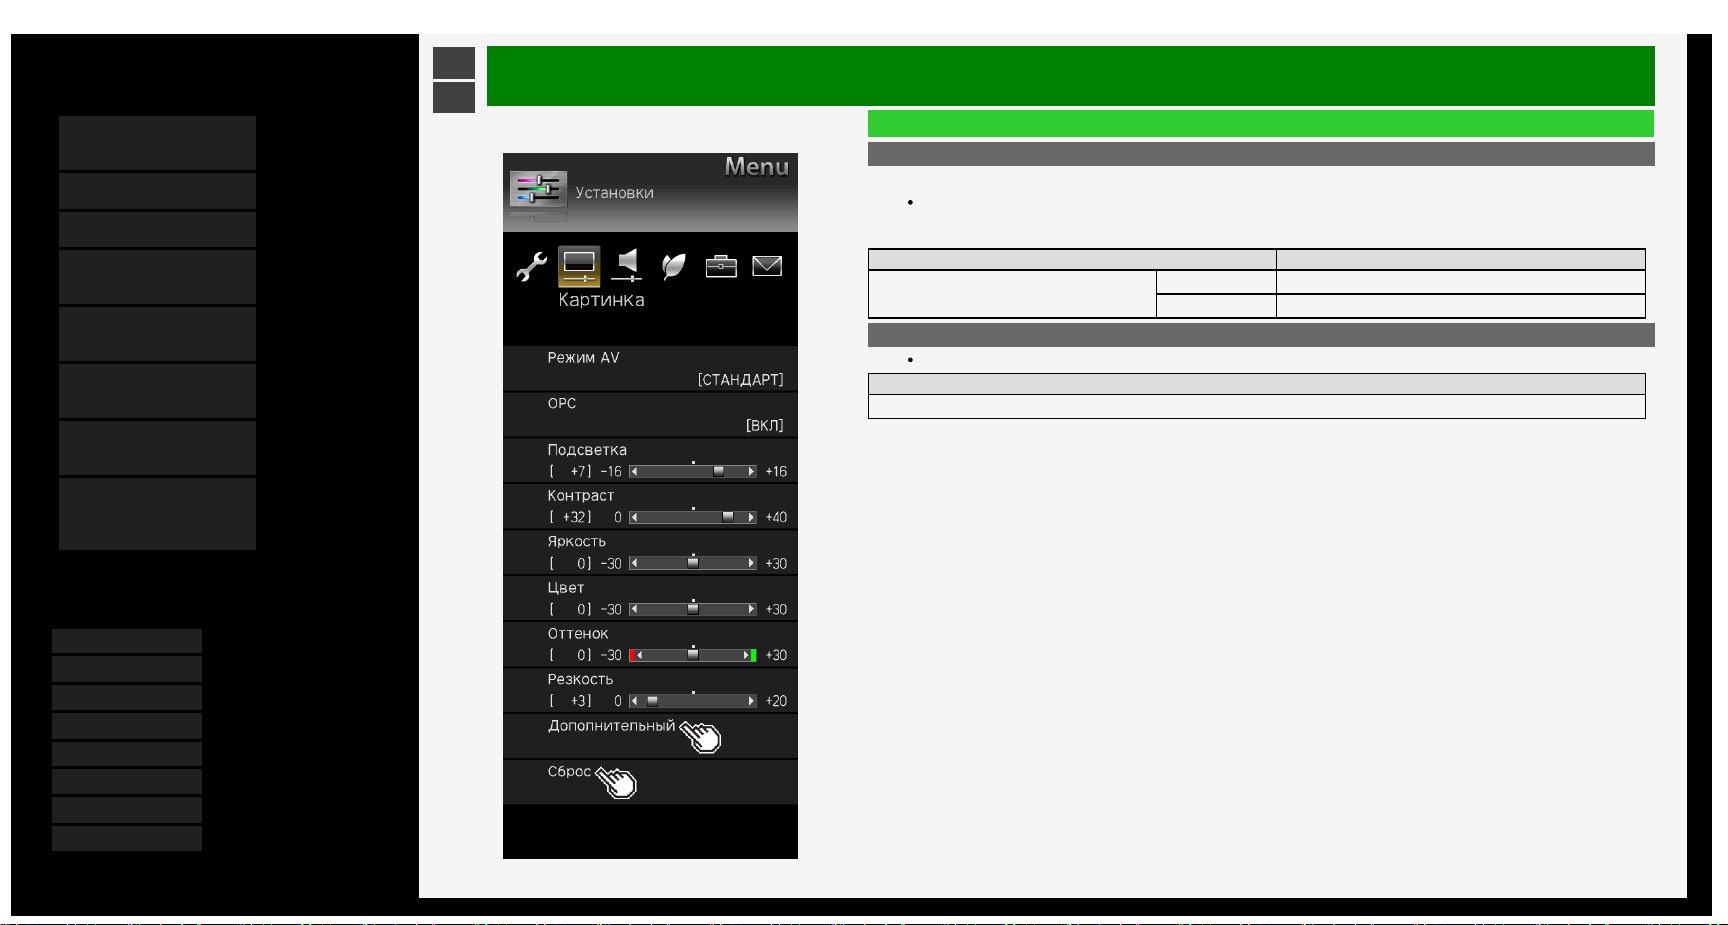Screen dimensions: 1728x925
Task: Click the Контраст maximum value +40
Action: click(x=776, y=518)
